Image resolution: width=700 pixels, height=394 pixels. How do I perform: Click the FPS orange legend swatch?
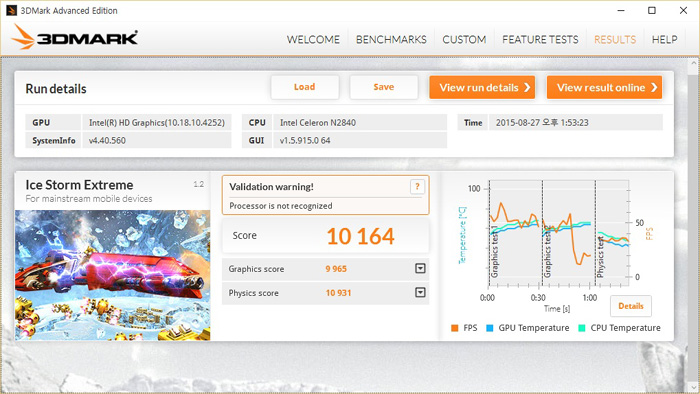click(454, 328)
